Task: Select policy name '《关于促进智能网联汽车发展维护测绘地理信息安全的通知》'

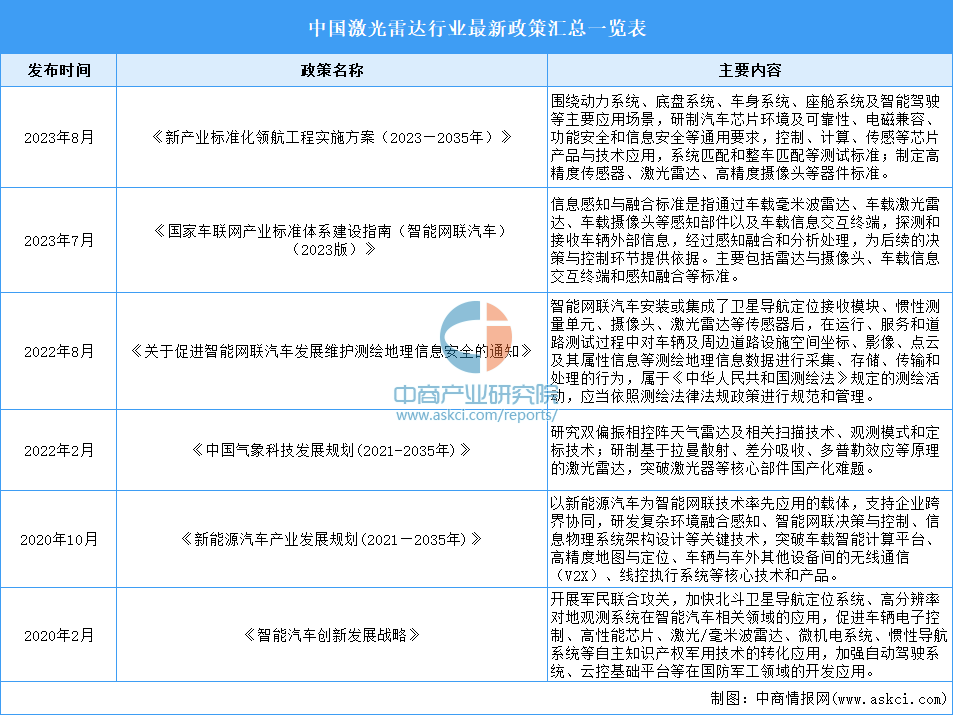Action: coord(332,351)
